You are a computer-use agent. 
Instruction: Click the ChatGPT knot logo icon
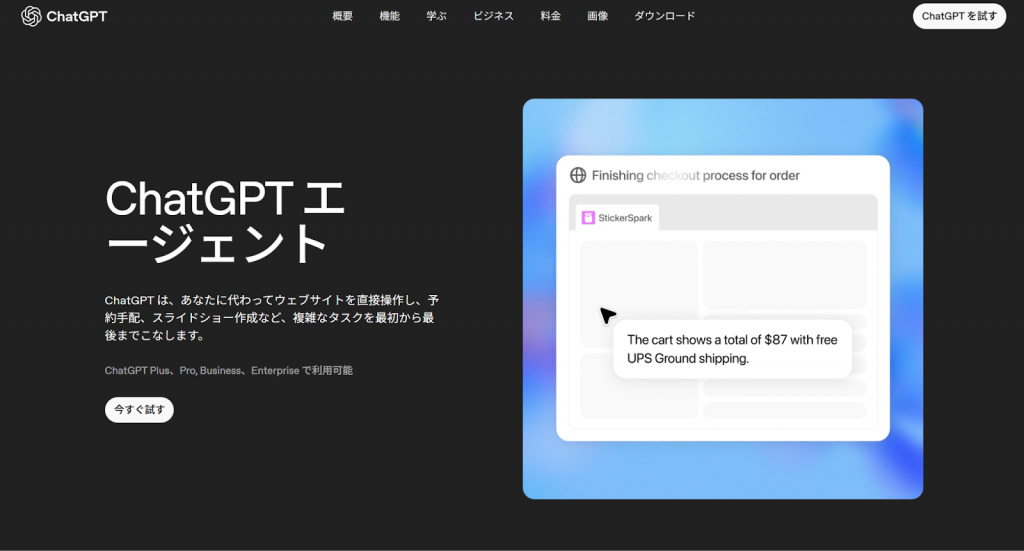tap(30, 16)
